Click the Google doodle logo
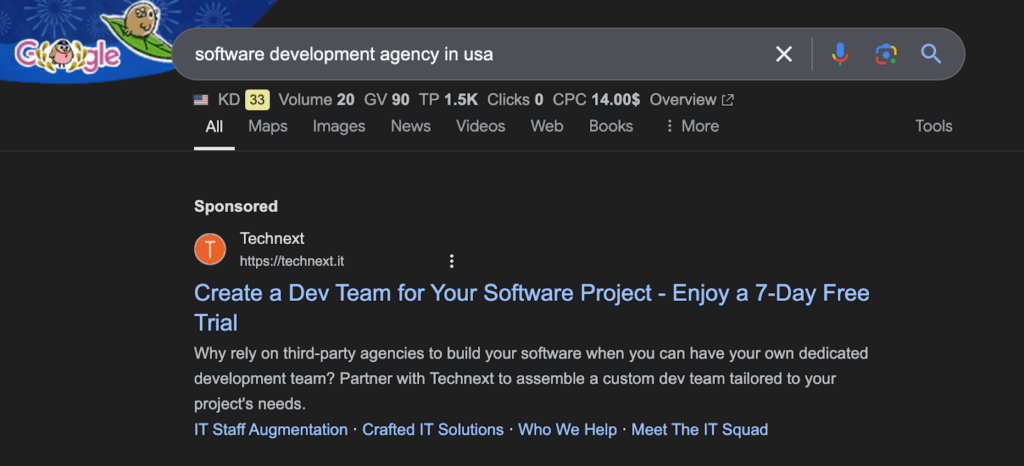 click(68, 54)
